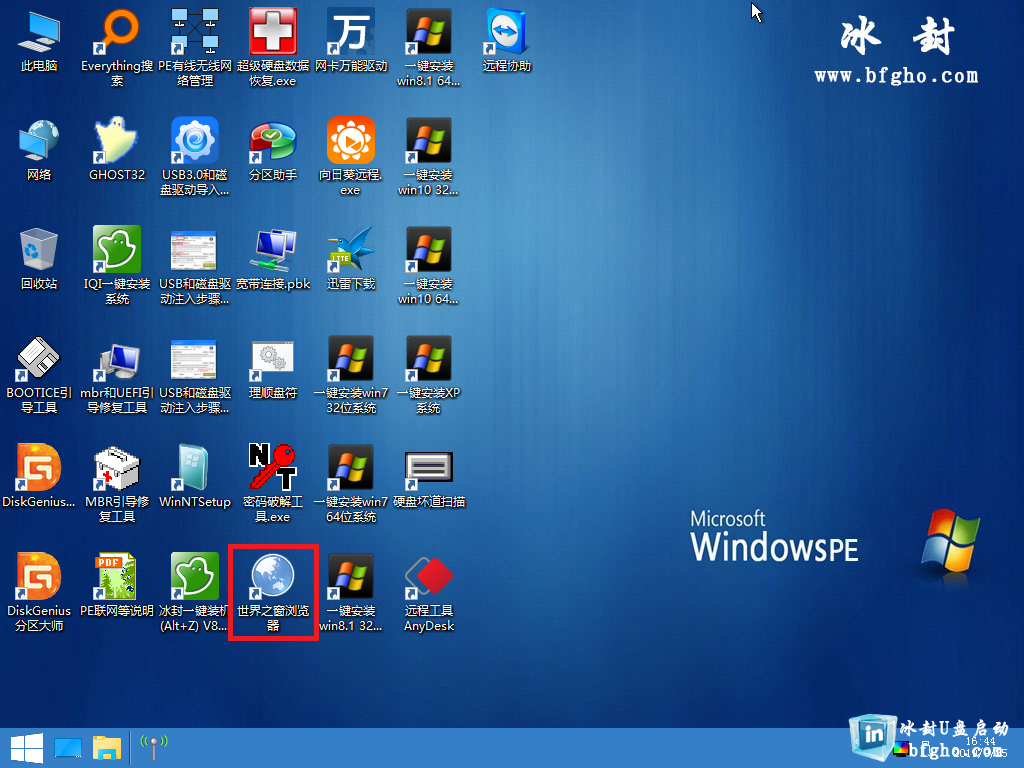
Task: Select 一键安装win7 64位系统 icon
Action: (351, 483)
